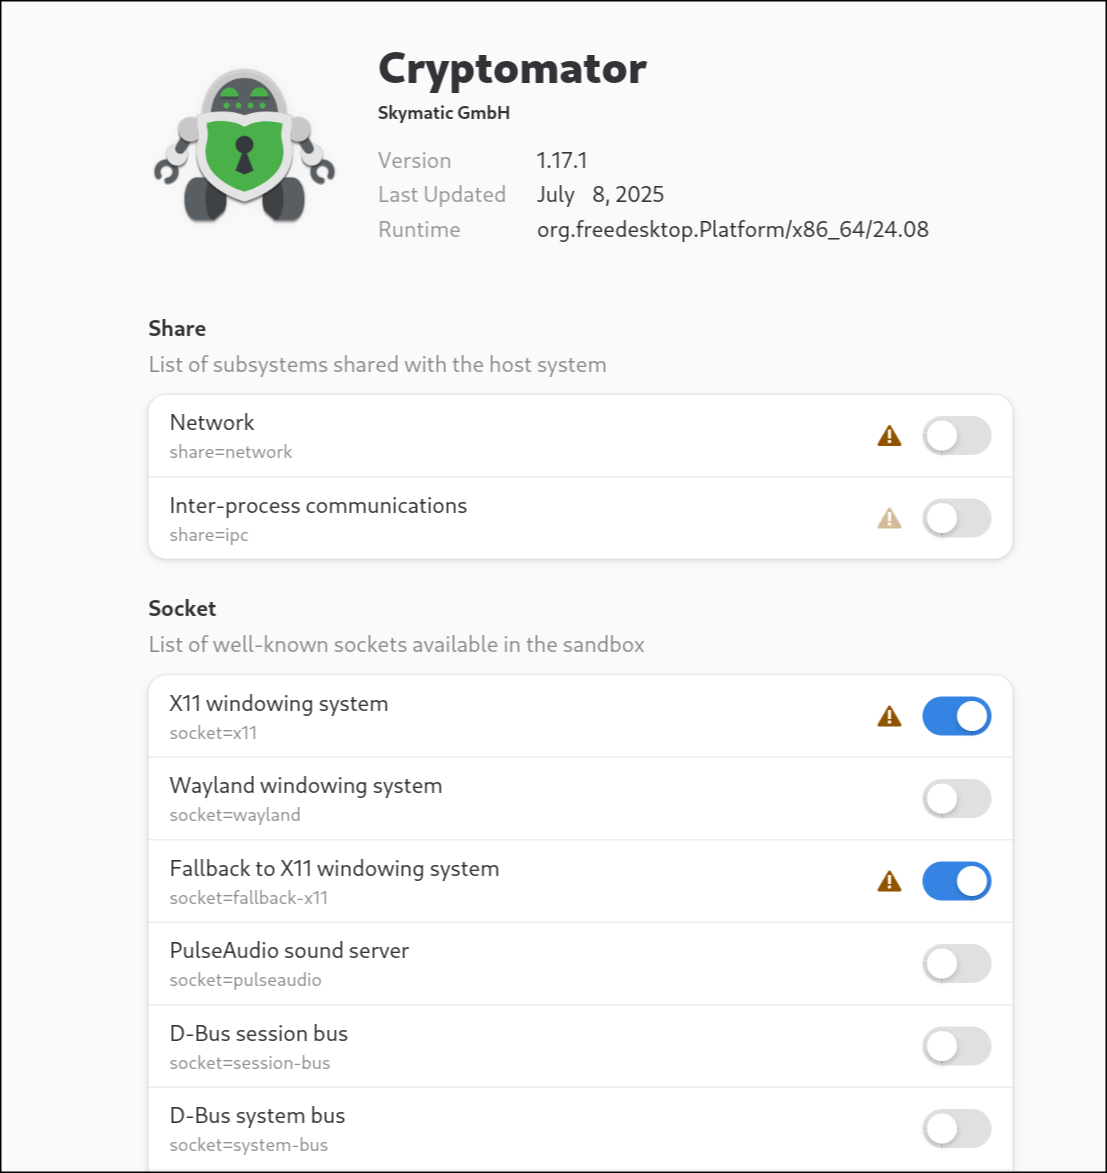Click the version number 1.17.1
The image size is (1107, 1173).
562,160
